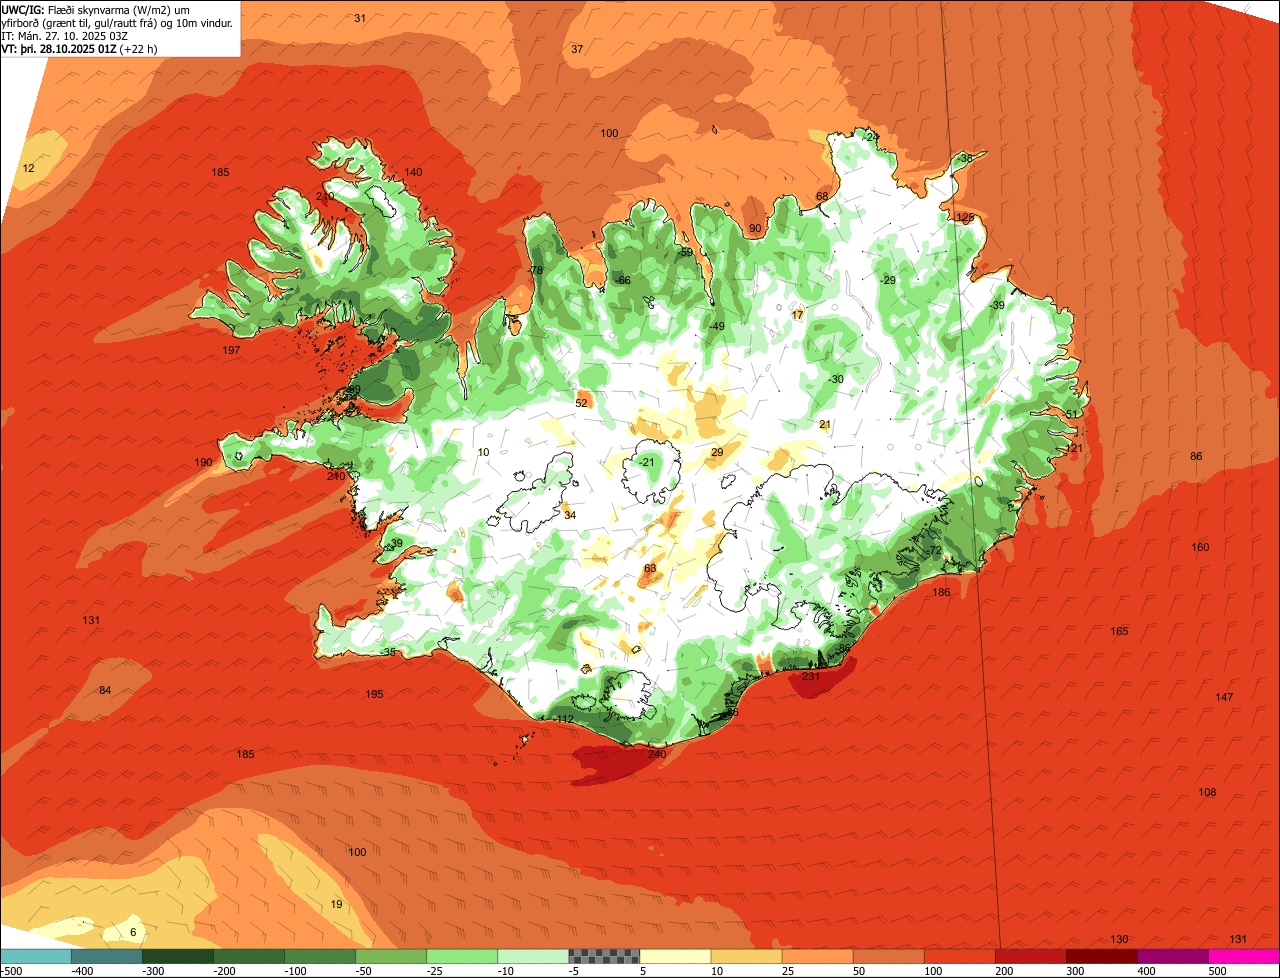
Task: Click the pale green -10 to -5 swatch
Action: tap(533, 956)
